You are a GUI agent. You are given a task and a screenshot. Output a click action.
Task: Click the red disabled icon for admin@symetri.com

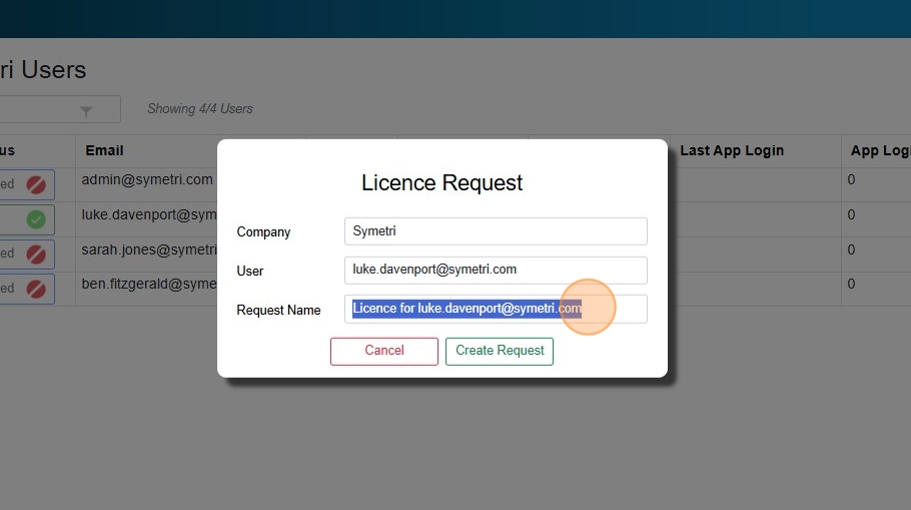tap(36, 185)
